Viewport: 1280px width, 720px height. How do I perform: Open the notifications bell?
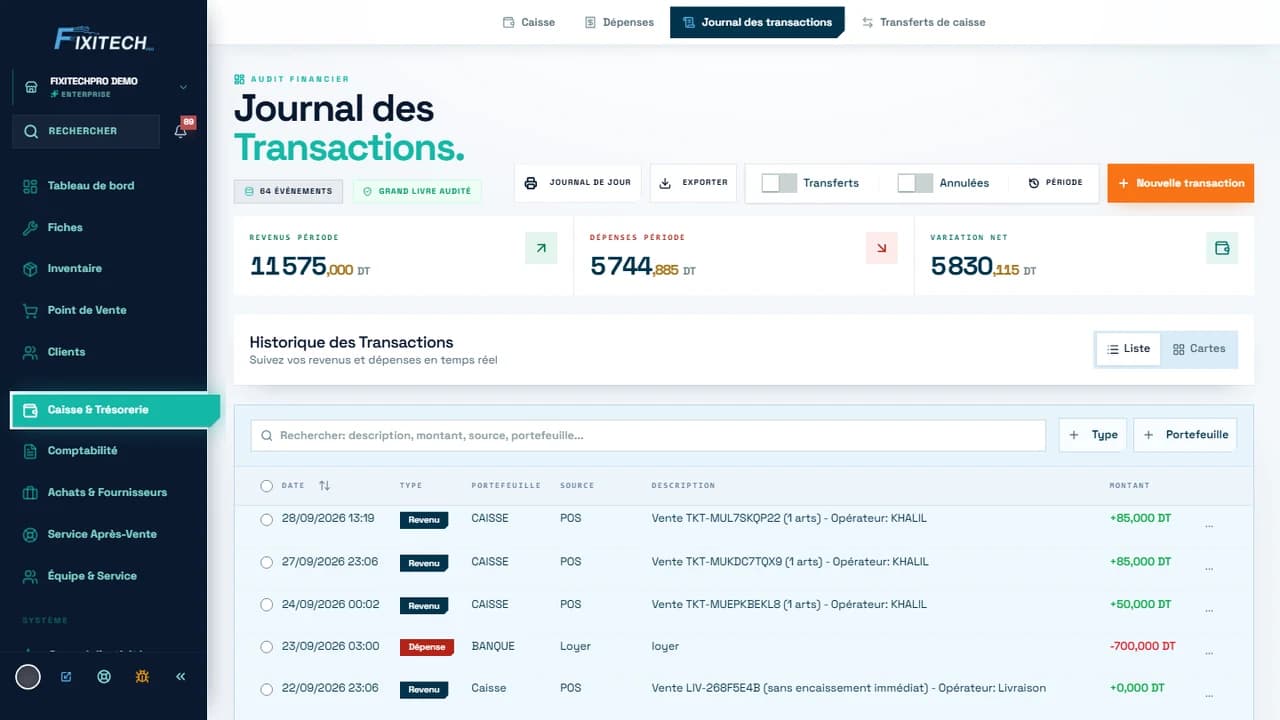tap(181, 131)
